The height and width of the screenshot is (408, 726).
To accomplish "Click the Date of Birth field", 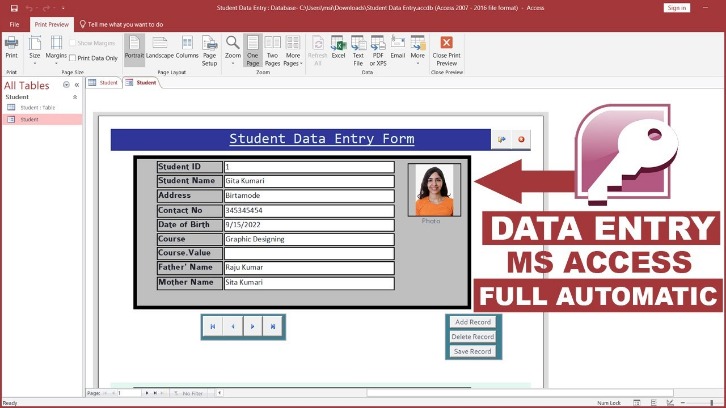I will 309,225.
